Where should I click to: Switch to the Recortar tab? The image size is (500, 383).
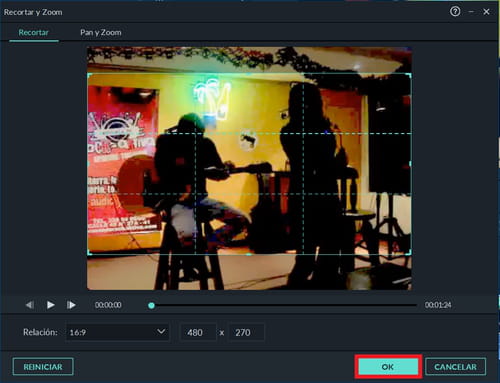pos(33,32)
